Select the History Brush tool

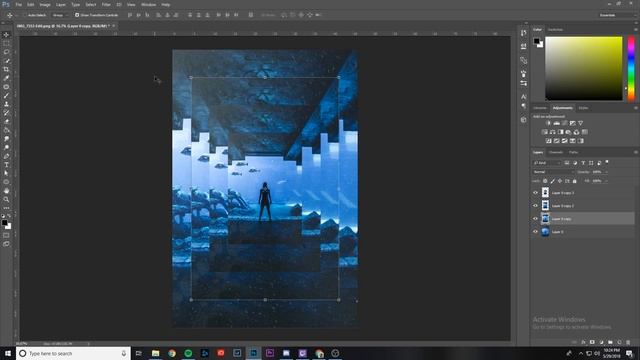click(6, 113)
